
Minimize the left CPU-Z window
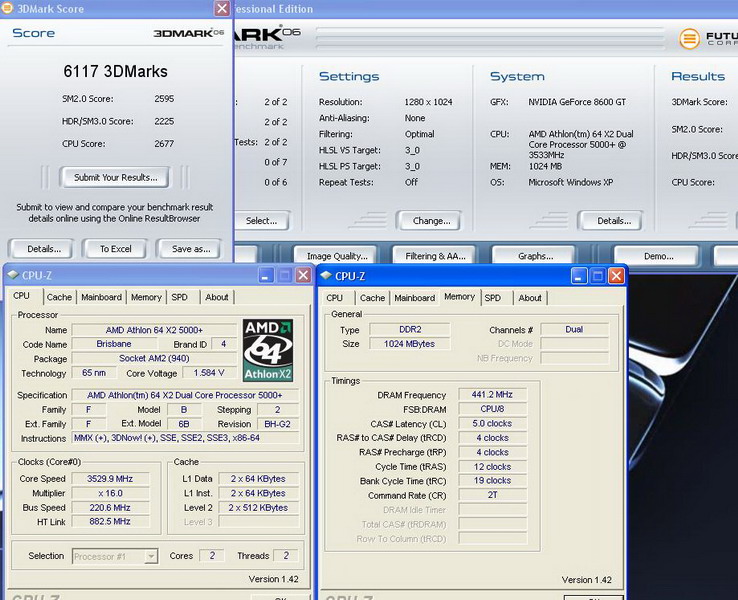coord(266,275)
